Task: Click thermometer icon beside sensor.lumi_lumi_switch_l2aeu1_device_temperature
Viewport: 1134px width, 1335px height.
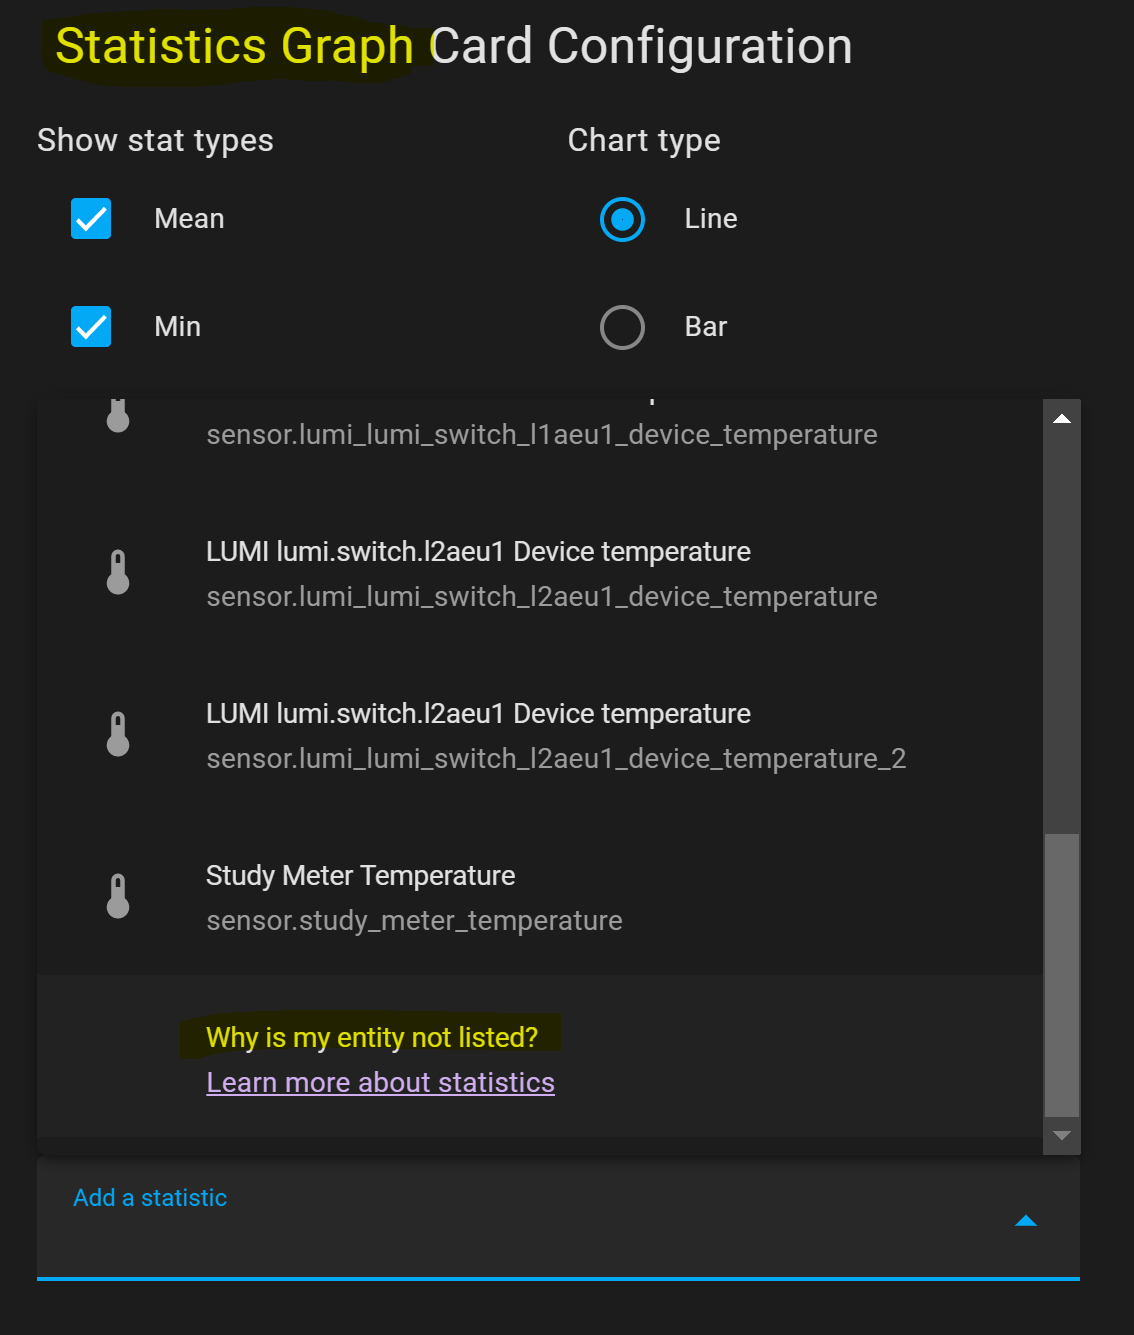Action: pyautogui.click(x=118, y=572)
